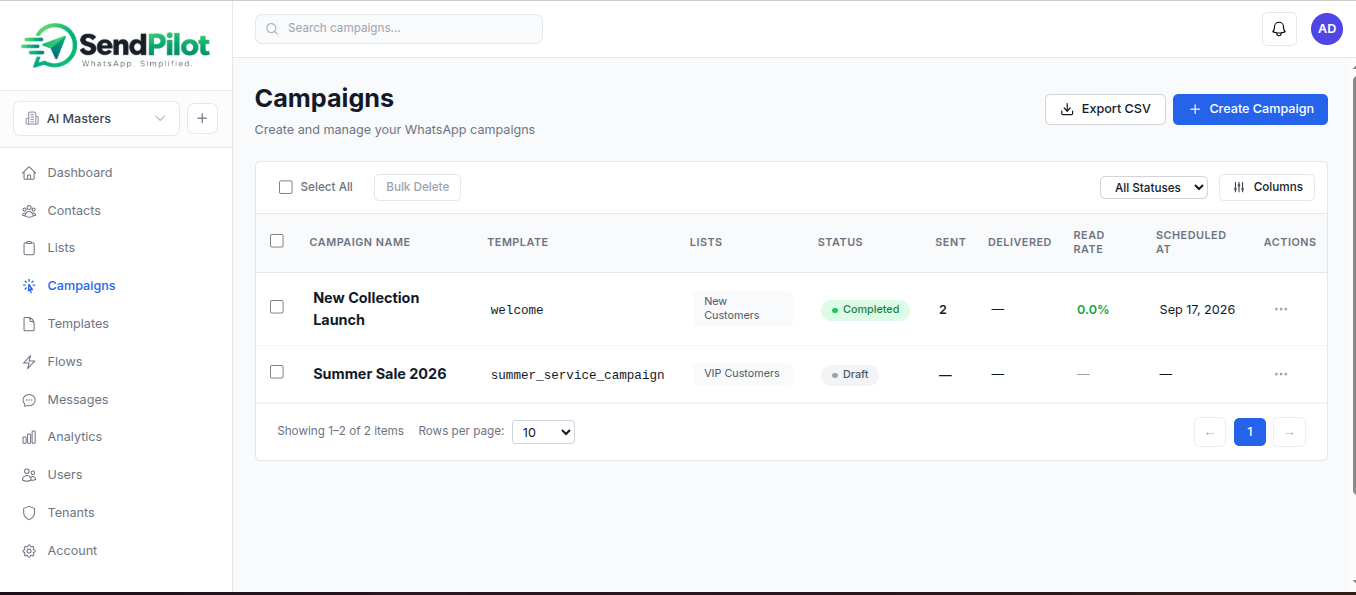Click the Account gear icon
The image size is (1356, 595).
(x=29, y=551)
